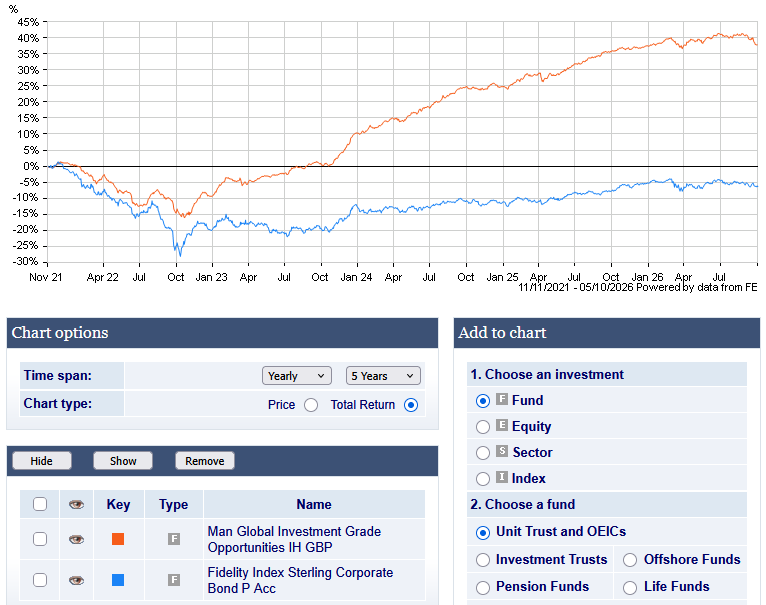This screenshot has width=766, height=605.
Task: Choose the Offshore Funds radio
Action: point(630,560)
